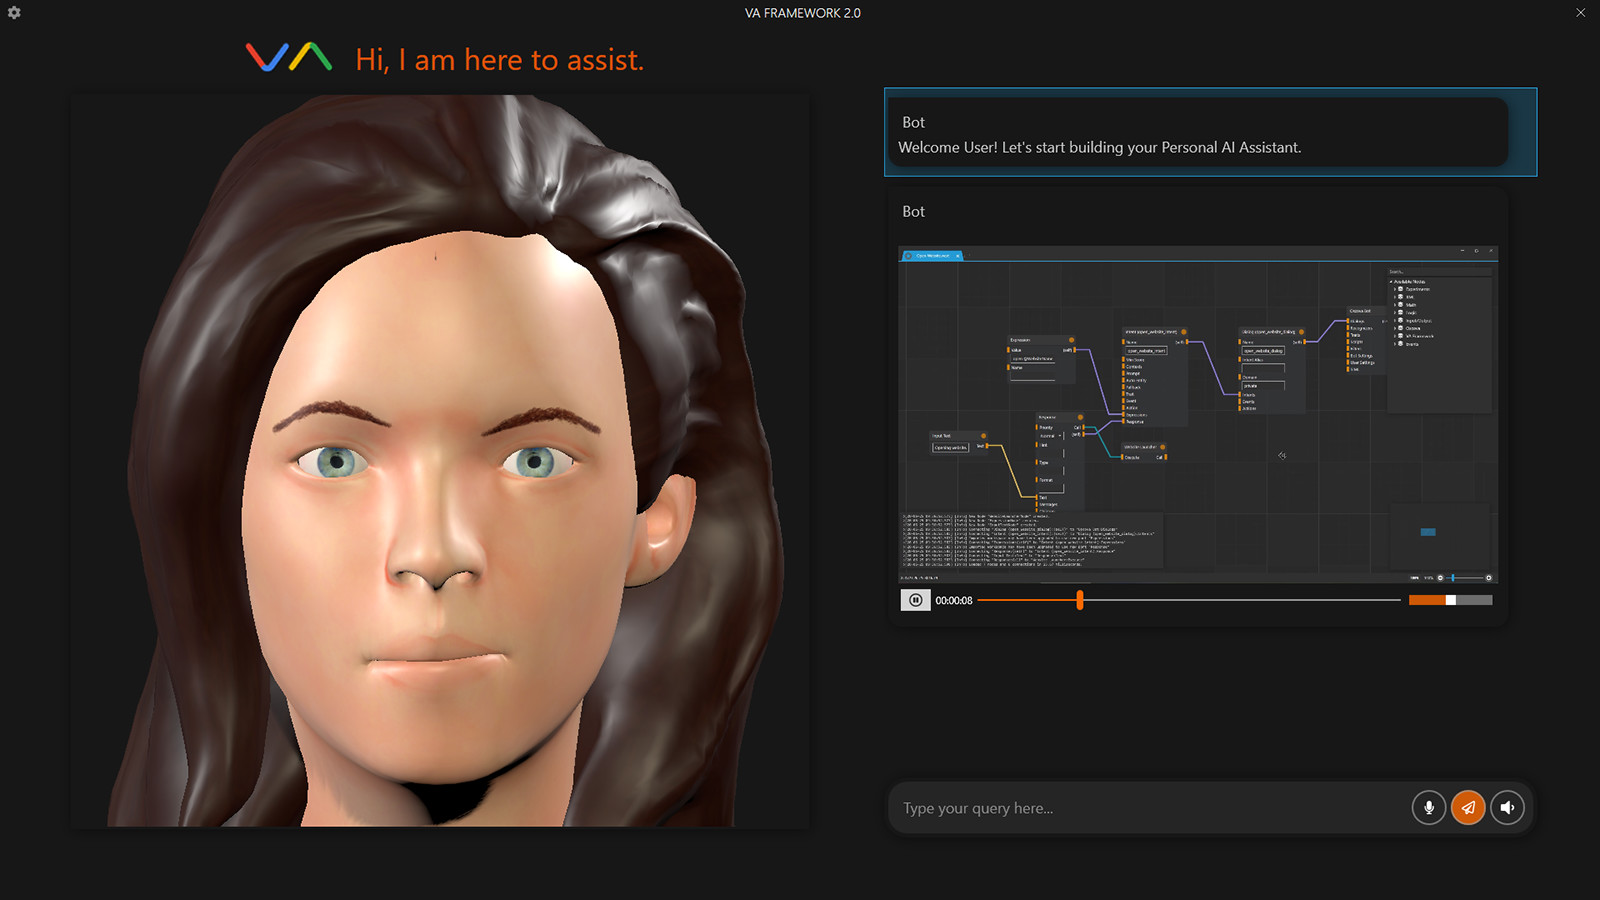
Task: Click the video seek slider handle
Action: tap(1080, 600)
